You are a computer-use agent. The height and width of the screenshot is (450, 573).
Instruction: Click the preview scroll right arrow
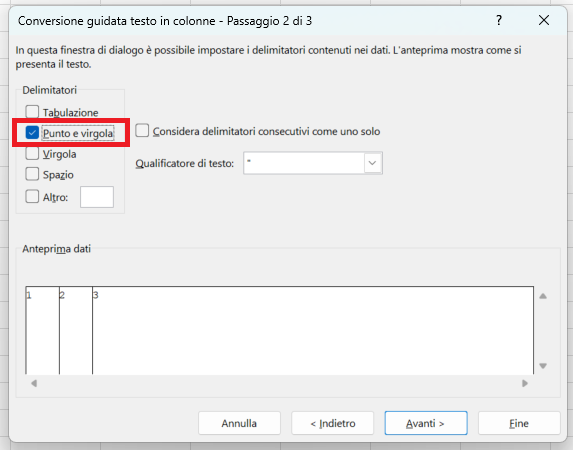click(525, 383)
